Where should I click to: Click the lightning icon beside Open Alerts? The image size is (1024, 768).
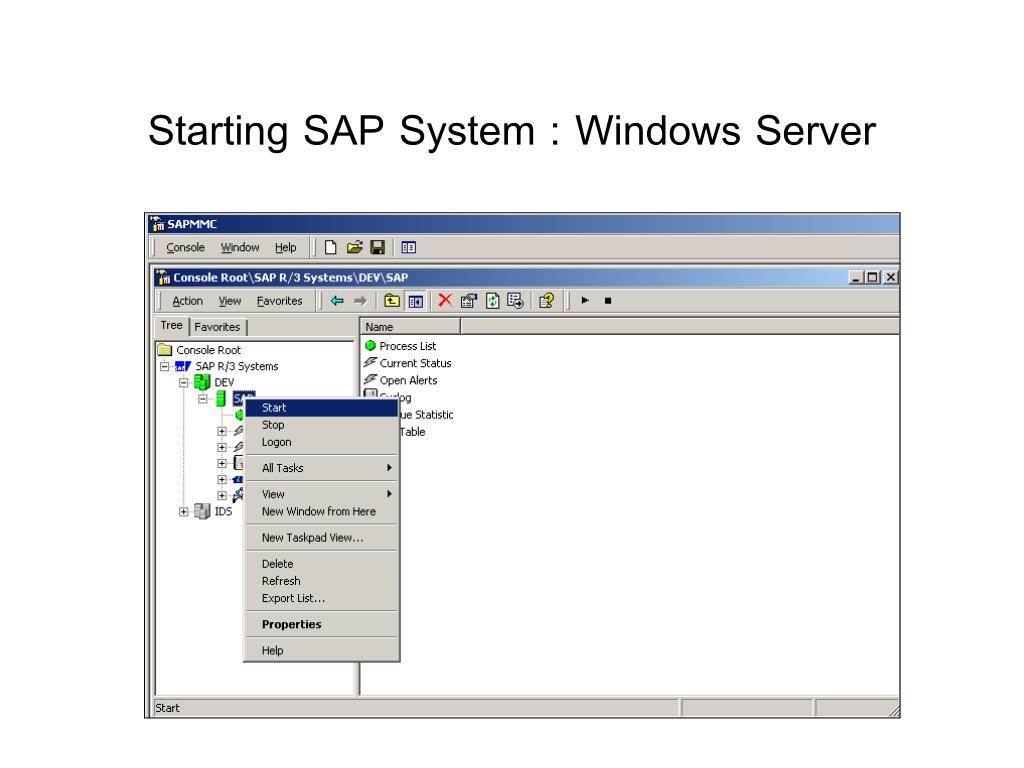pyautogui.click(x=370, y=379)
